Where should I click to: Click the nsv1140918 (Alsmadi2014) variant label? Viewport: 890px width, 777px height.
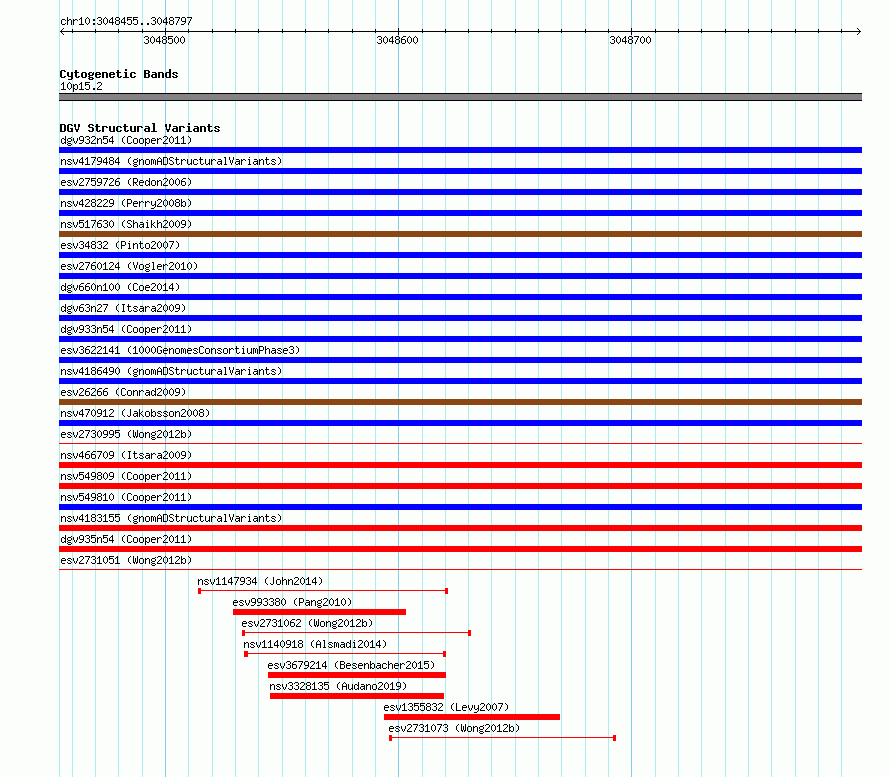(x=315, y=644)
